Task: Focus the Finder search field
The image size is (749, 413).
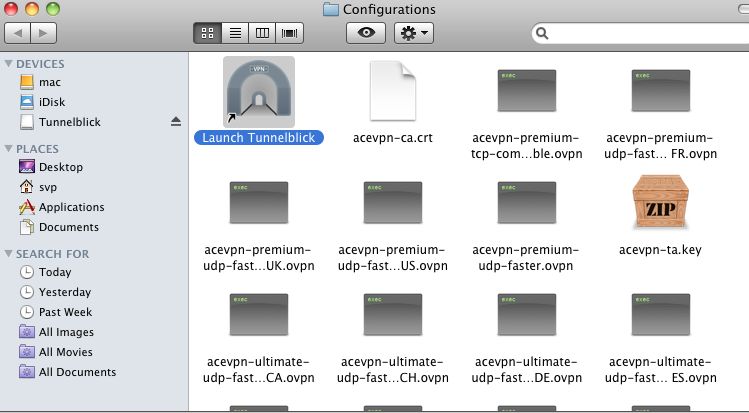Action: (x=642, y=33)
